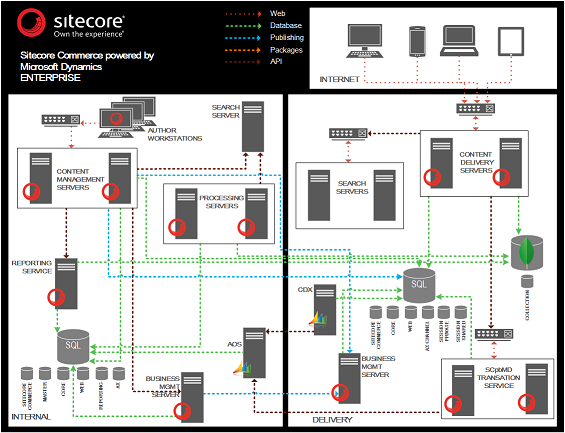Click the Database legend label
Image resolution: width=565 pixels, height=433 pixels.
[x=286, y=26]
